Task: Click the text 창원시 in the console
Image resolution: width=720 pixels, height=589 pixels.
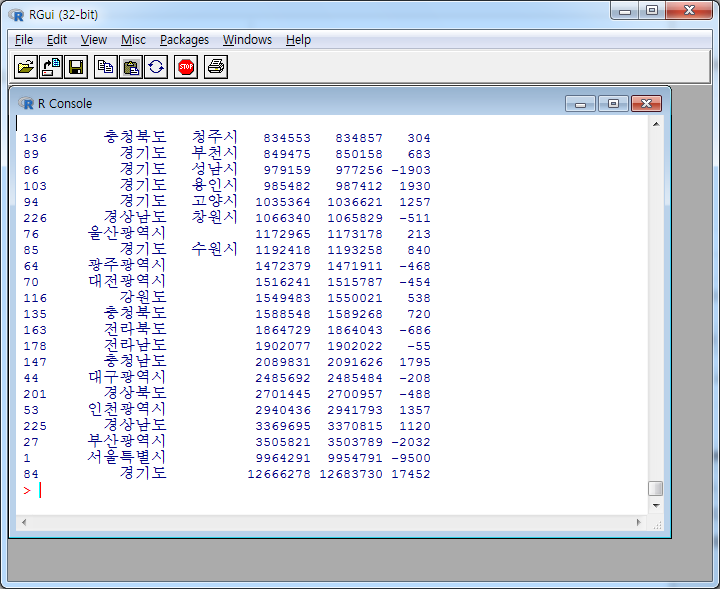Action: coord(214,217)
